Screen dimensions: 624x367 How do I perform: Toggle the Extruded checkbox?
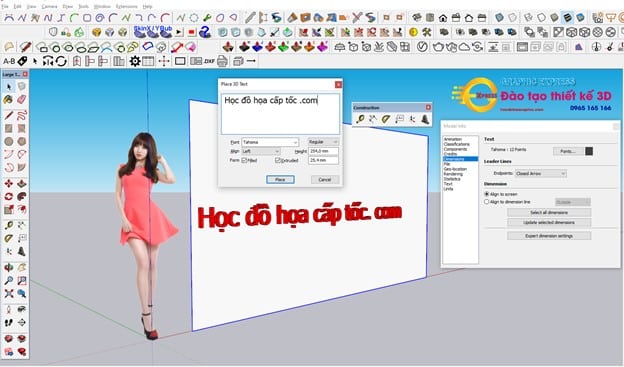277,160
